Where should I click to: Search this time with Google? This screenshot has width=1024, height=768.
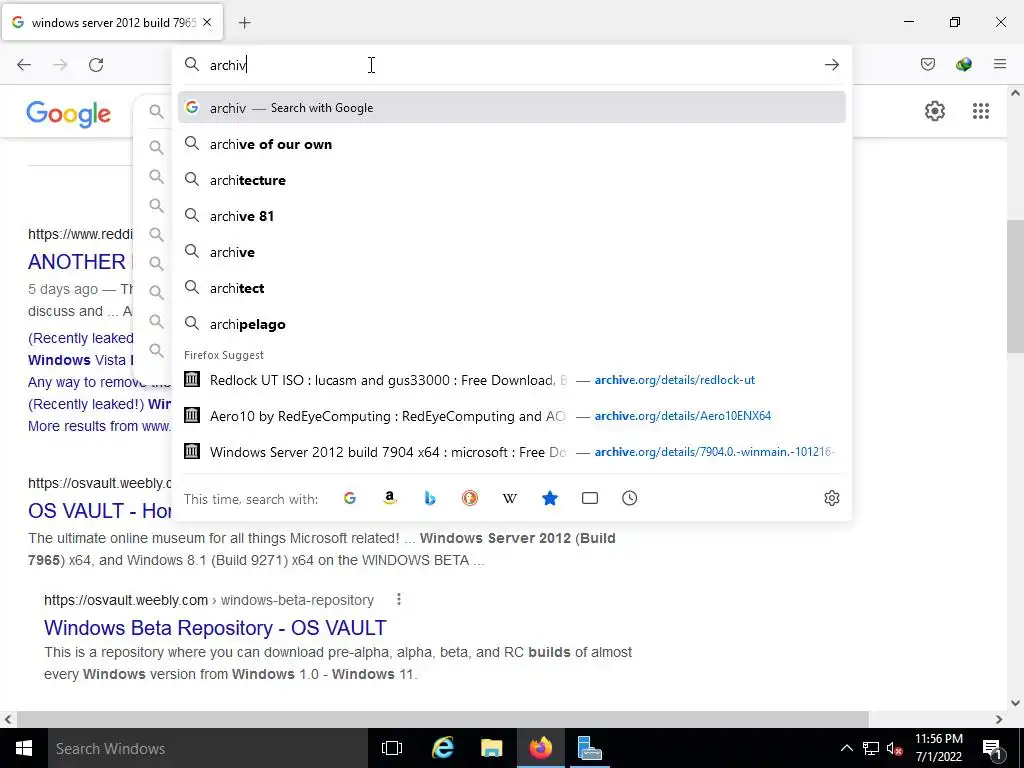(x=350, y=498)
